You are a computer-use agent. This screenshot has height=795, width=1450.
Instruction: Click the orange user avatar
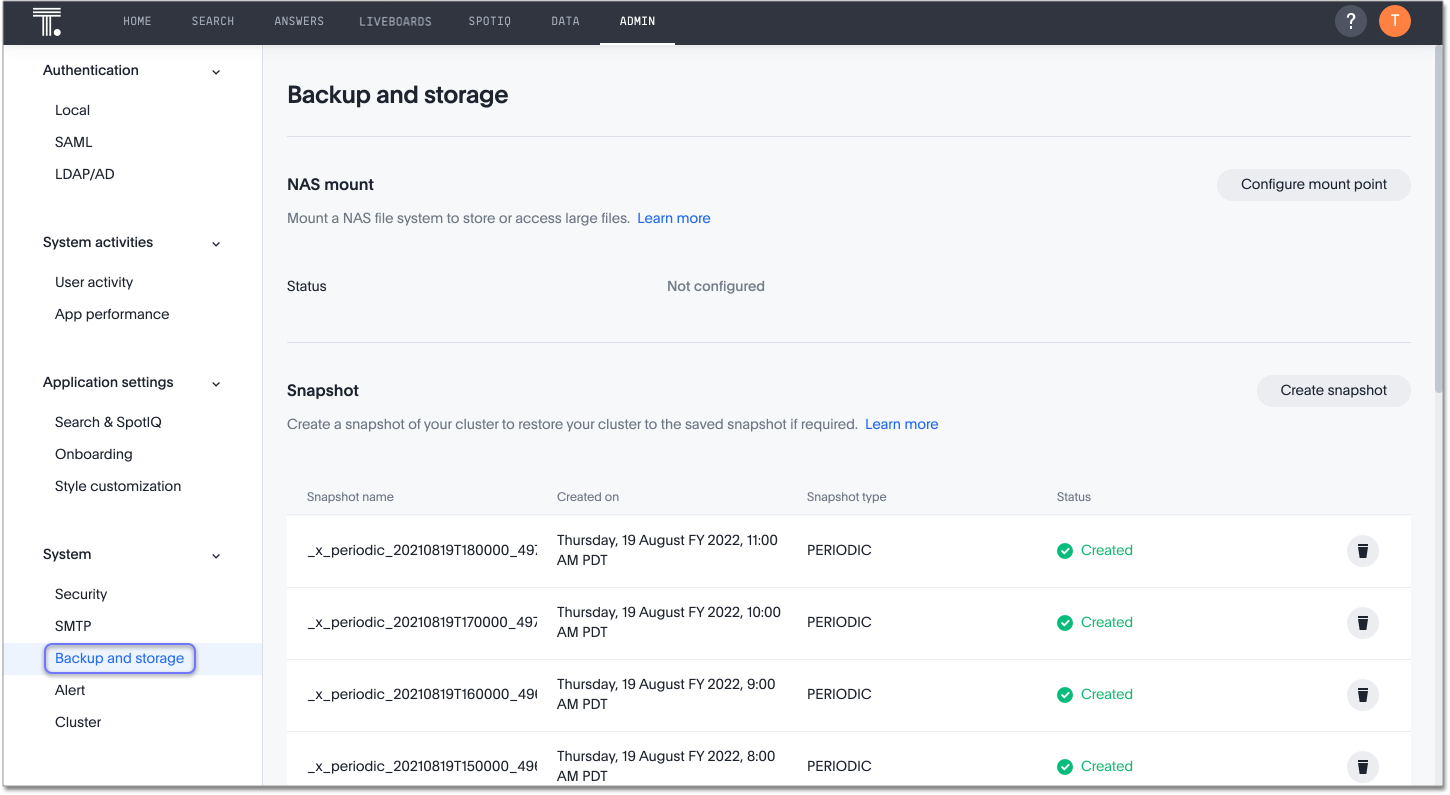[1394, 20]
